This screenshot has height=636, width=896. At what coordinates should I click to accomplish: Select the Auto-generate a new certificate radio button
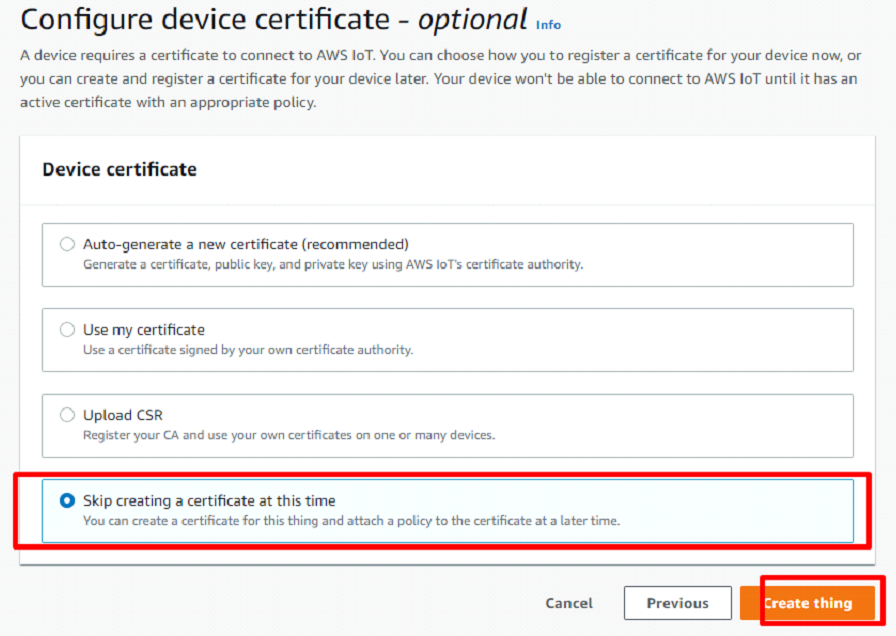pyautogui.click(x=67, y=243)
